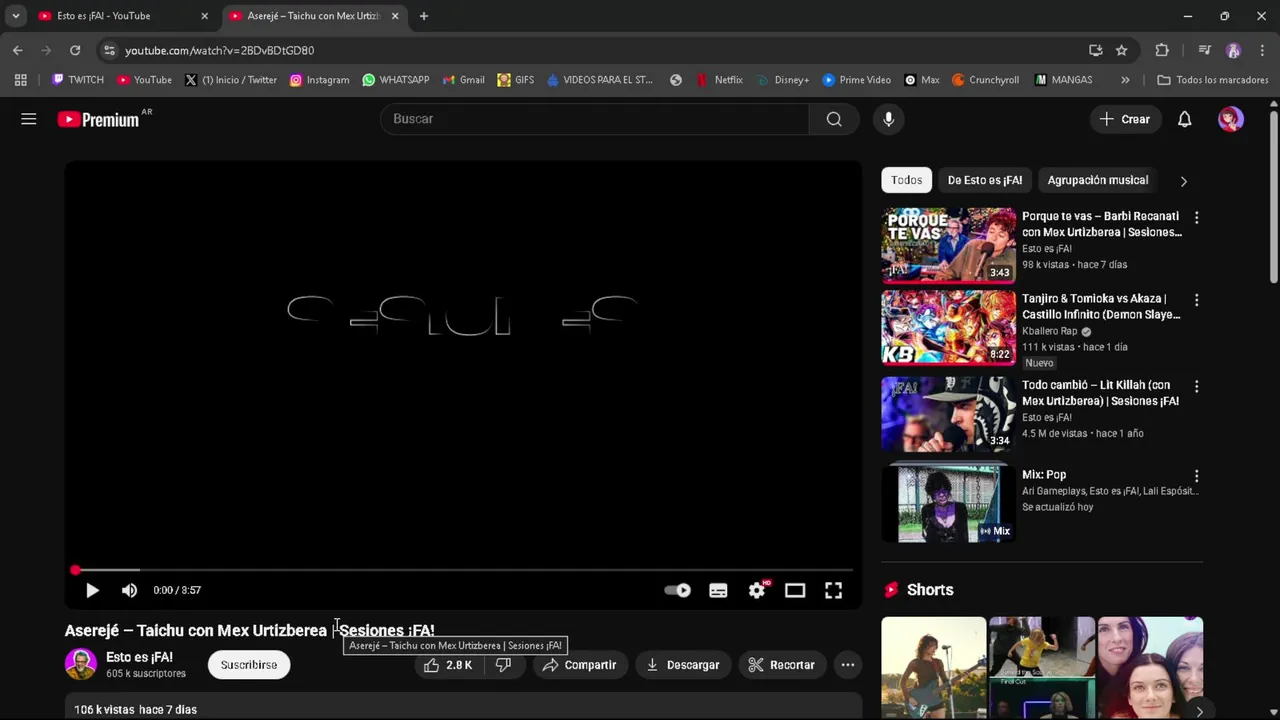Open the Disney+ bookmark

(783, 80)
